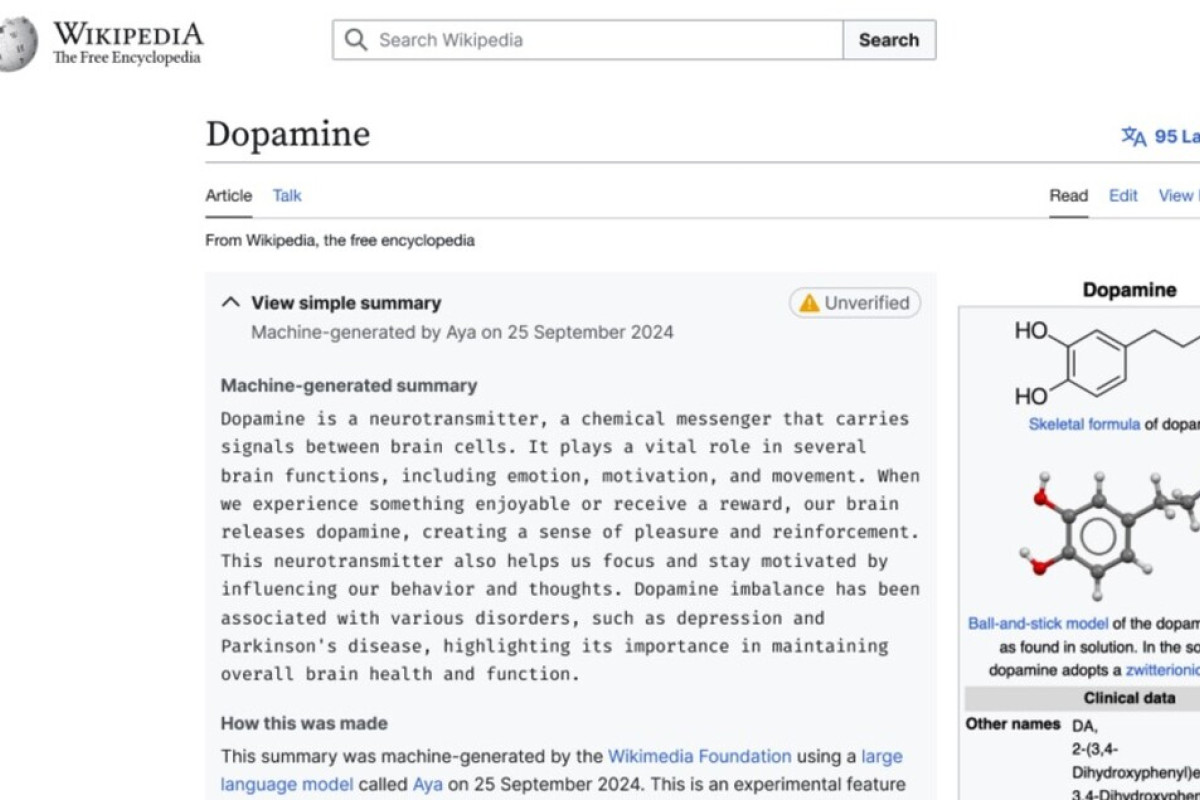Select the Edit tab
This screenshot has width=1200, height=800.
1123,195
